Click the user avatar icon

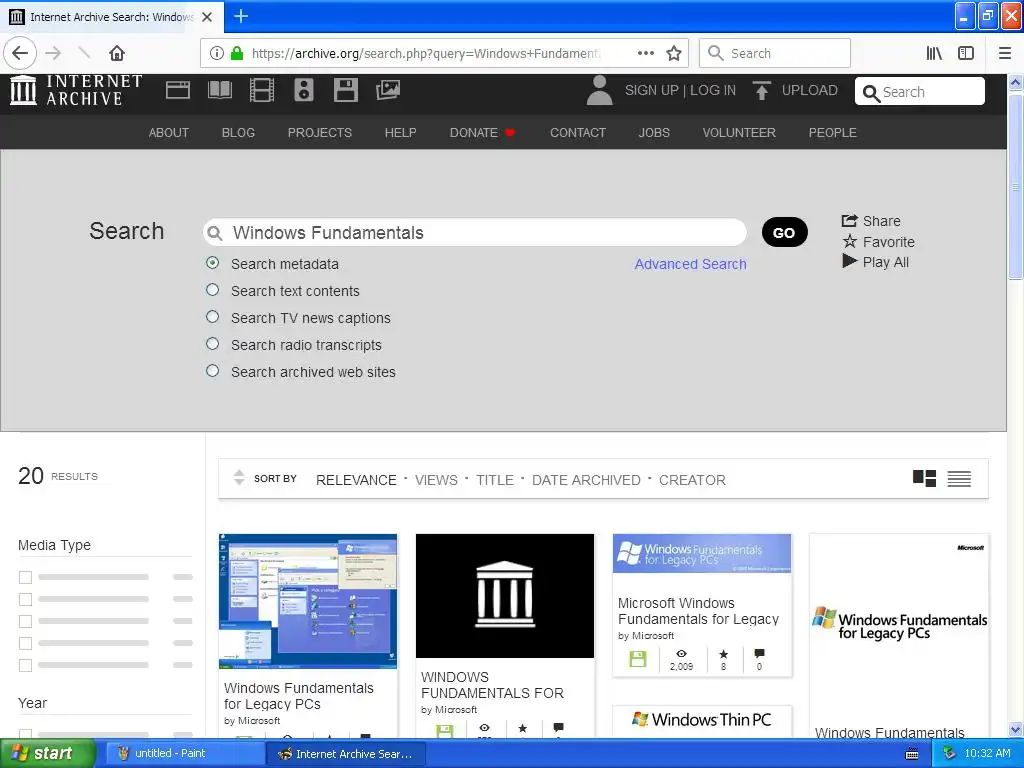[600, 90]
